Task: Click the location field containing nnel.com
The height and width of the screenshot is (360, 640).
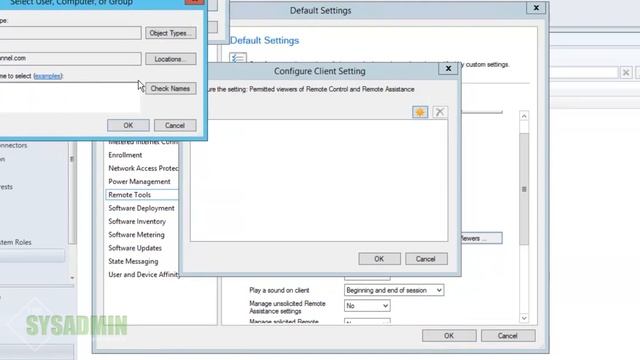Action: tap(70, 58)
